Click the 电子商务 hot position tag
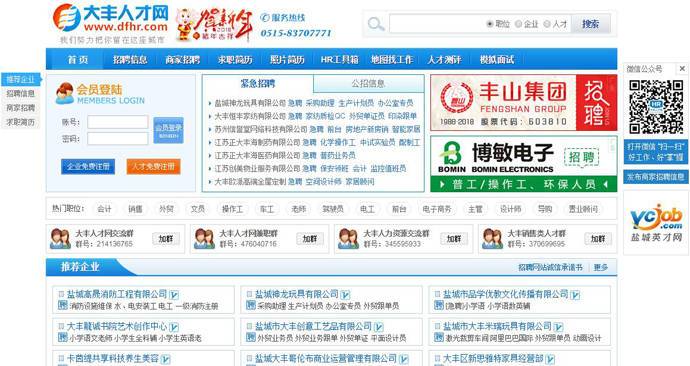The height and width of the screenshot is (366, 690). pyautogui.click(x=437, y=209)
